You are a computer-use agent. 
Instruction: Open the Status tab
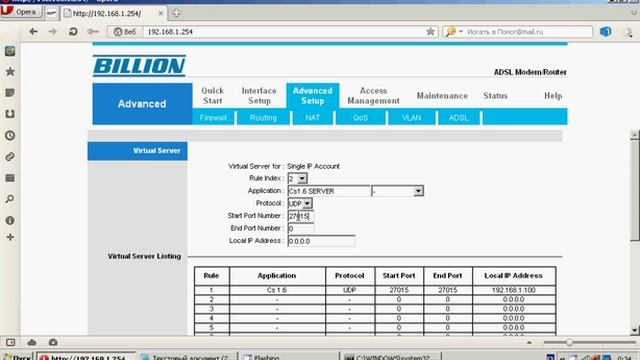click(x=495, y=96)
